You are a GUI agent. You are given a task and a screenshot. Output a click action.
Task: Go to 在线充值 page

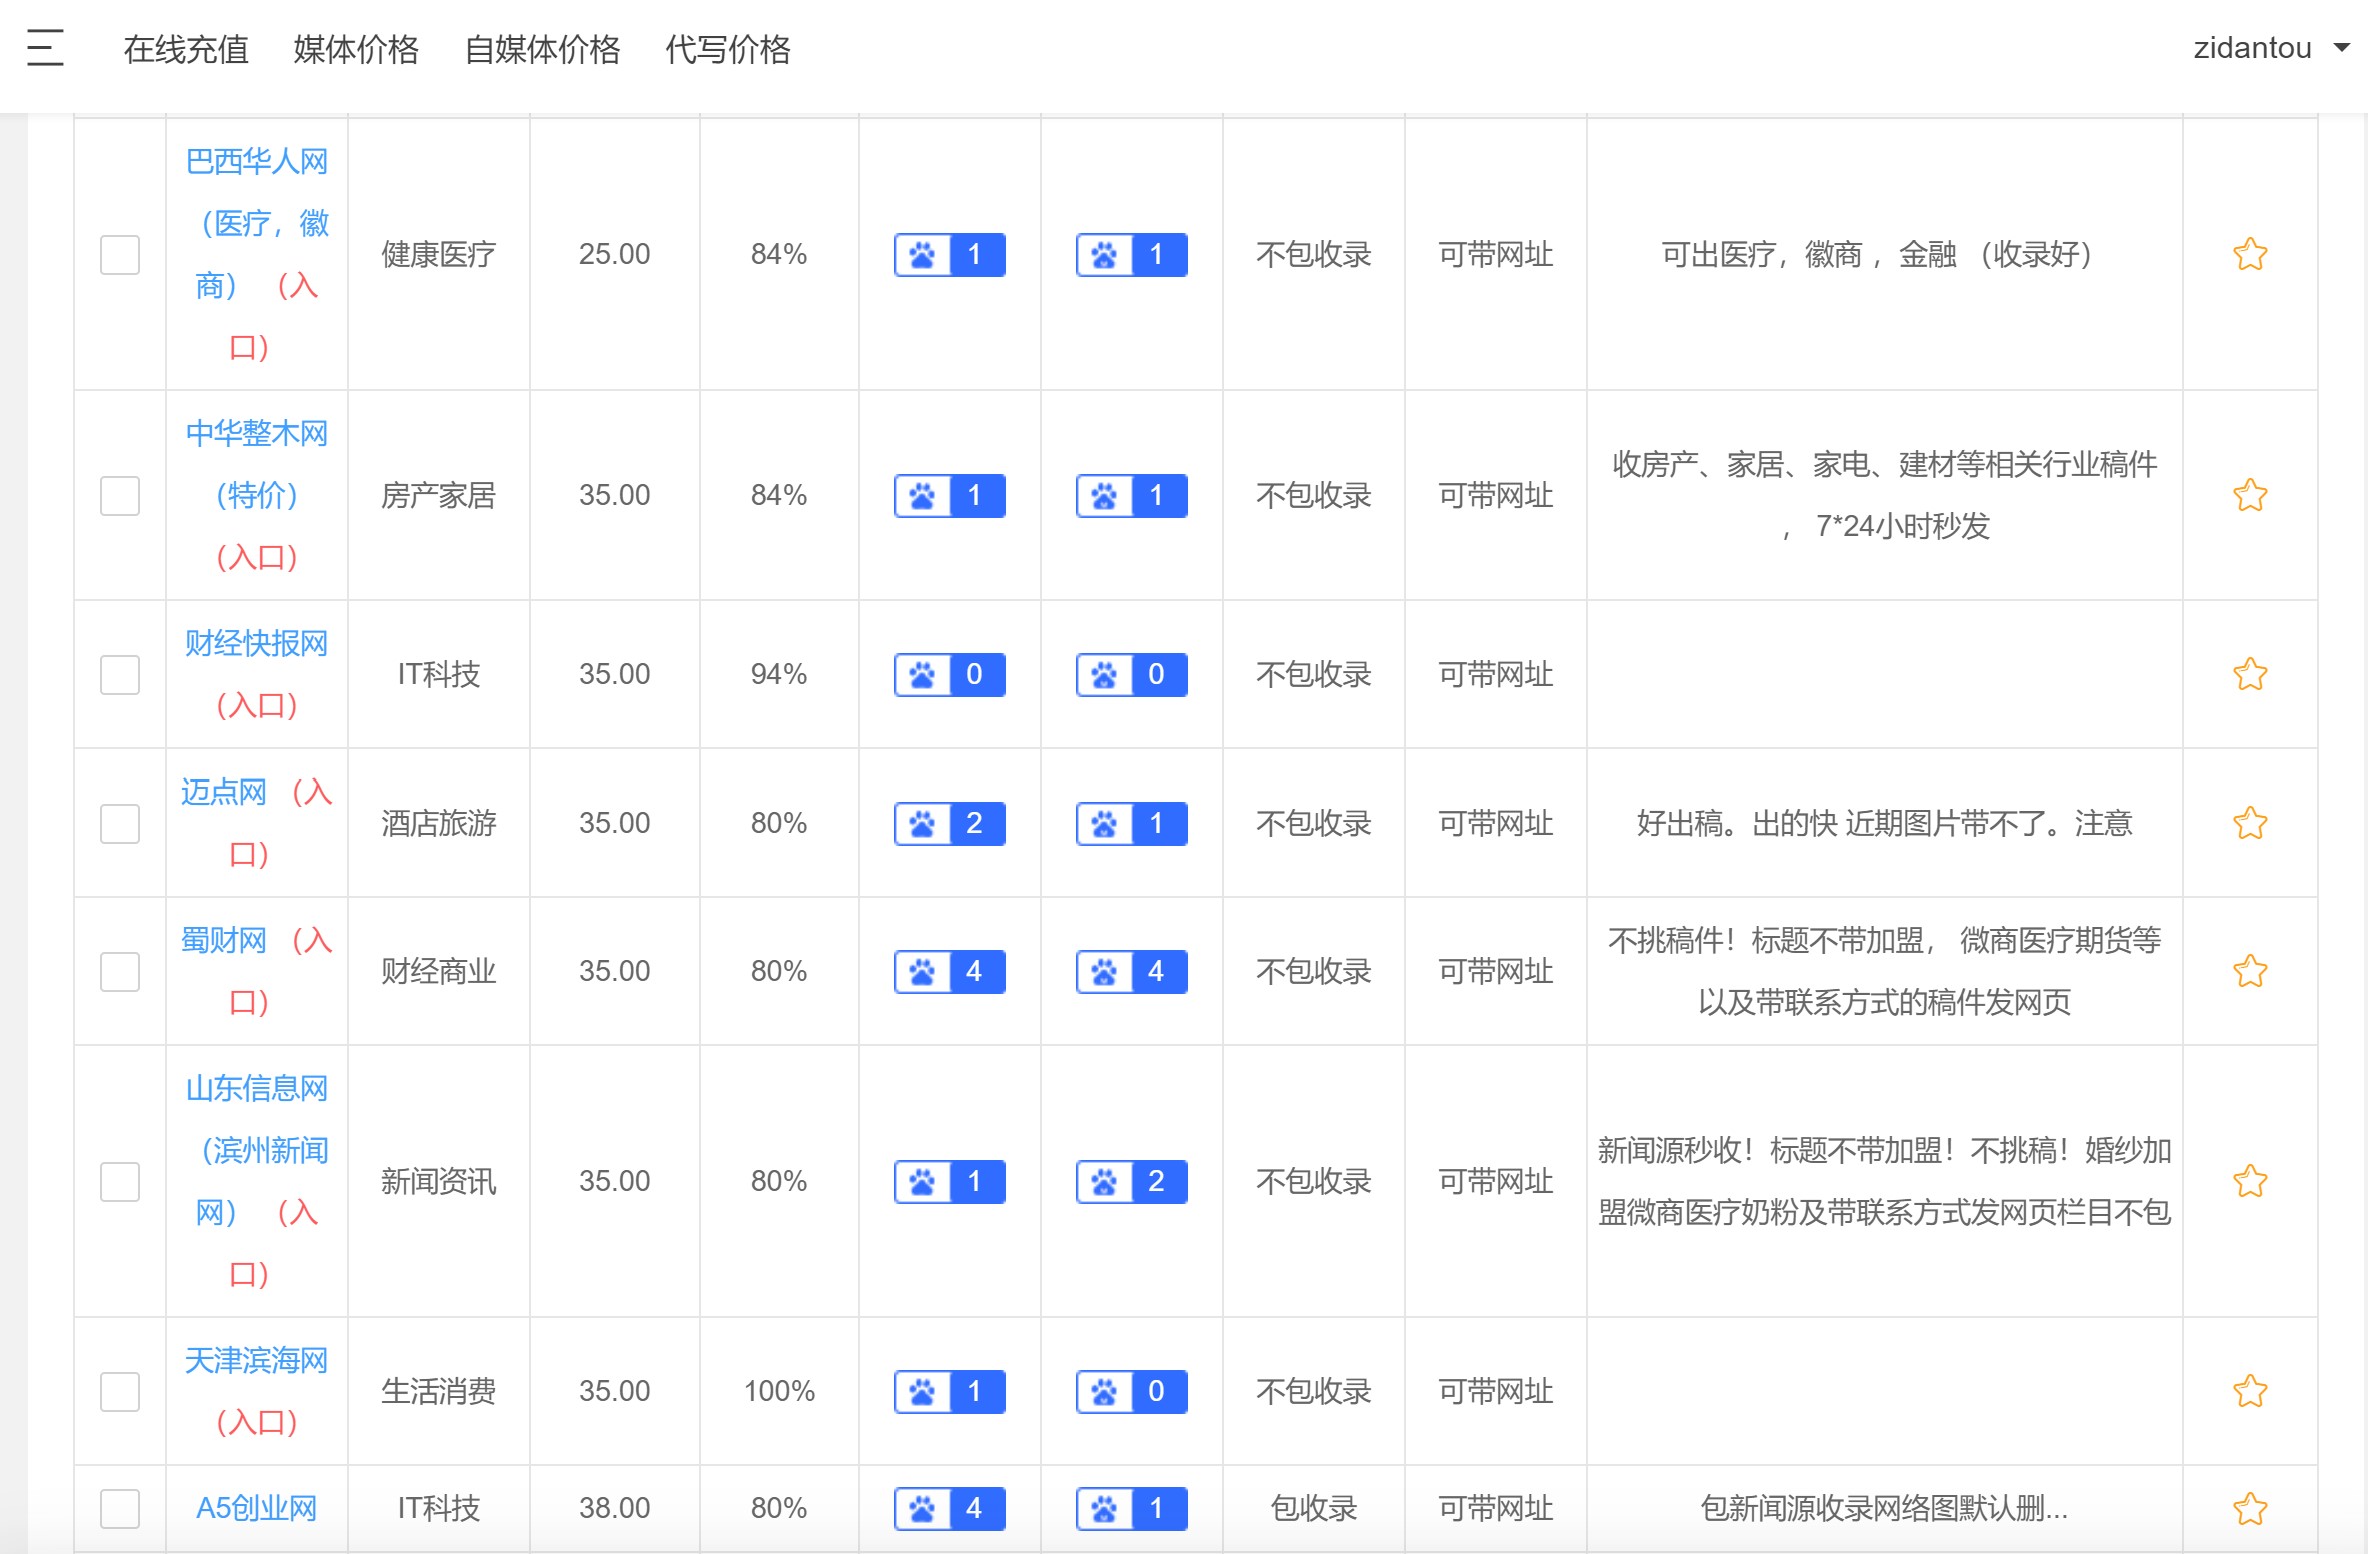point(186,49)
